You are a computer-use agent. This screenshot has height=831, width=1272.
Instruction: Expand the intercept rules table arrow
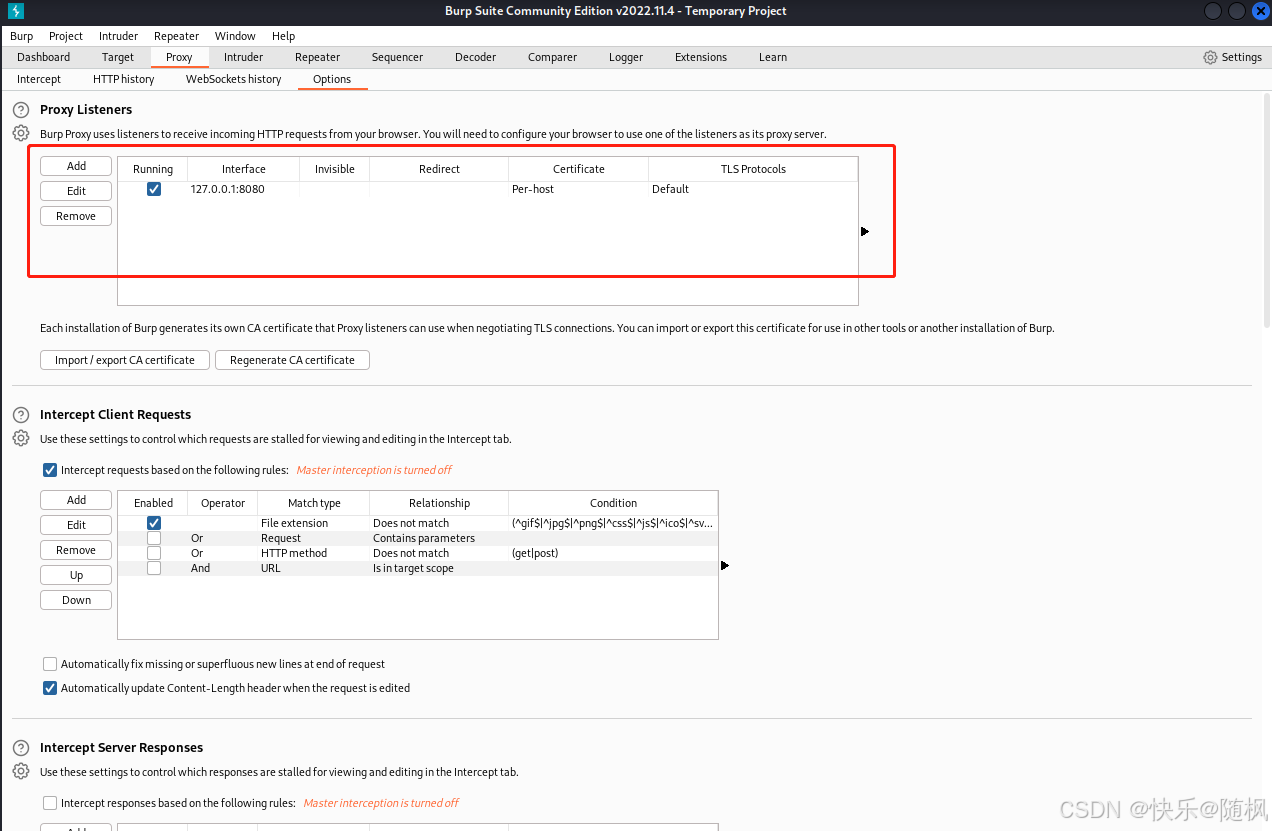pyautogui.click(x=725, y=565)
